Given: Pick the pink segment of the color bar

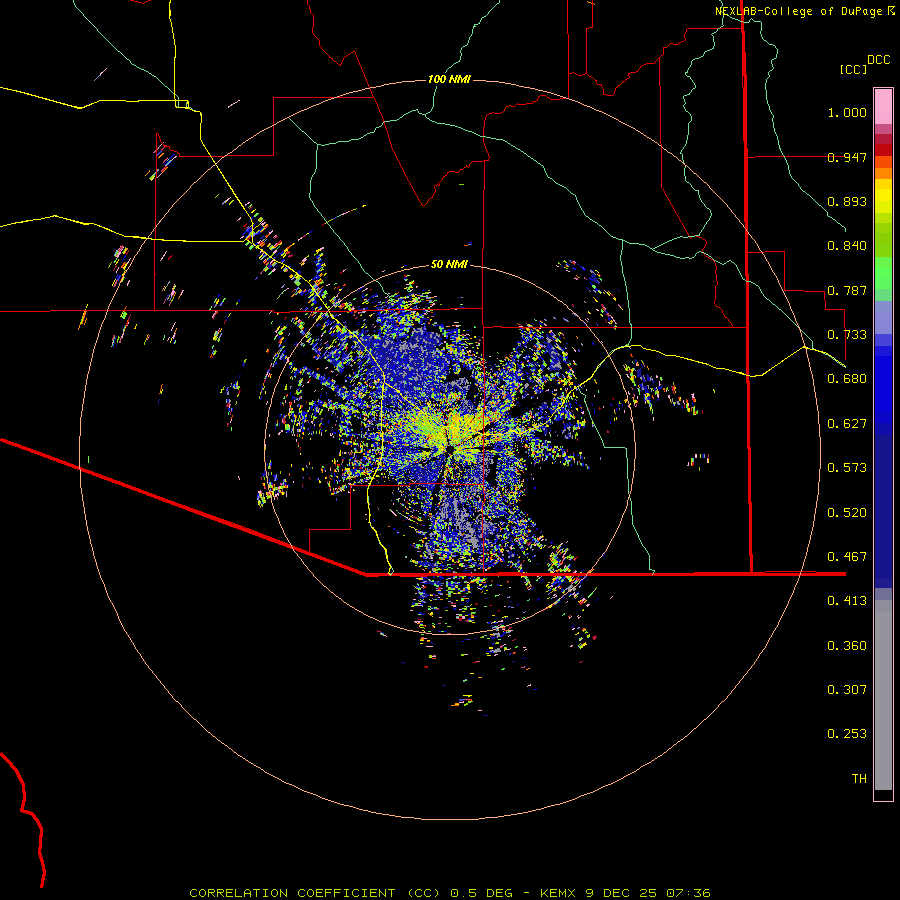Looking at the screenshot, I should [x=883, y=106].
